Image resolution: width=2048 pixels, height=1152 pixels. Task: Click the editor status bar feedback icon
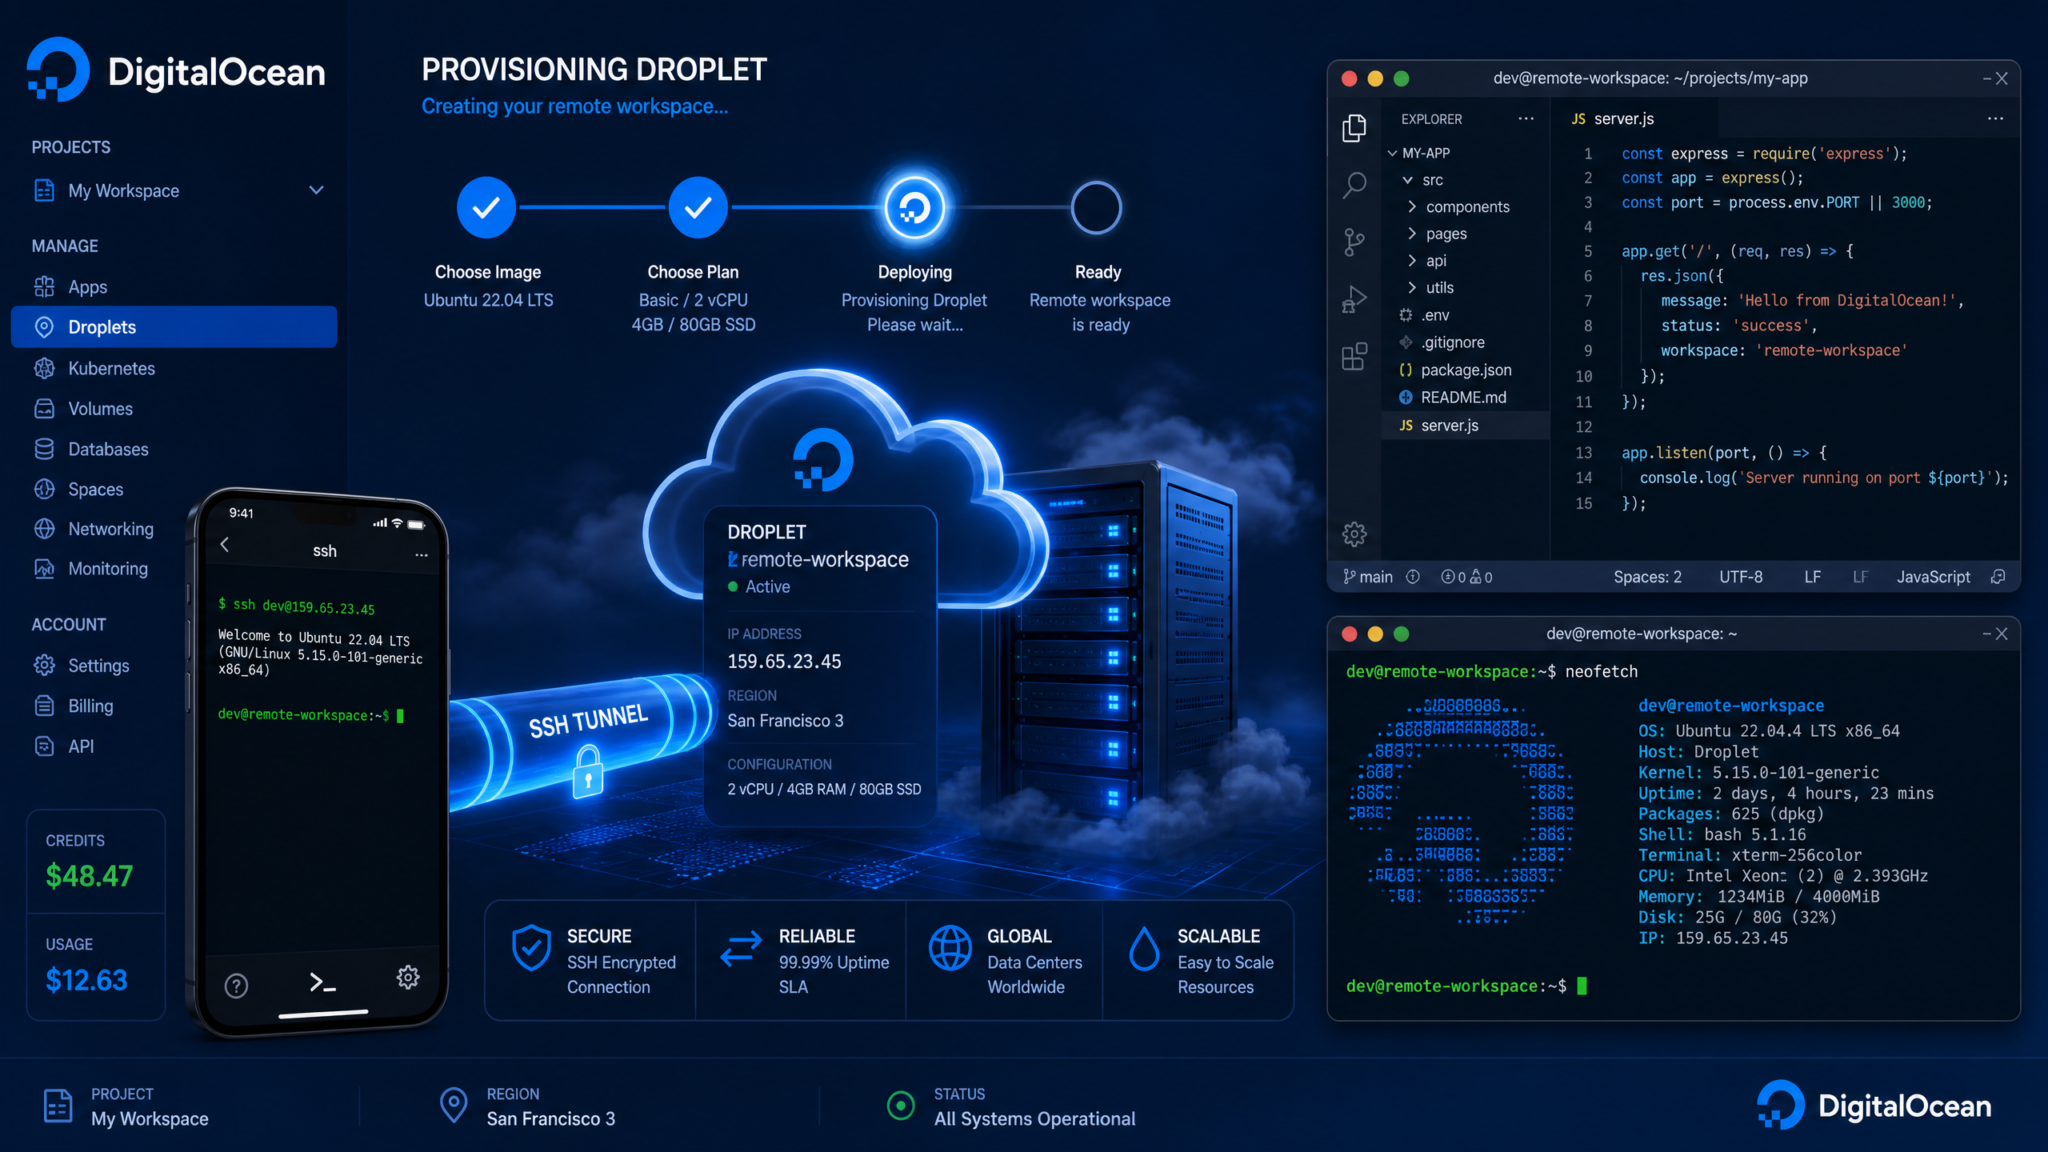point(1998,577)
